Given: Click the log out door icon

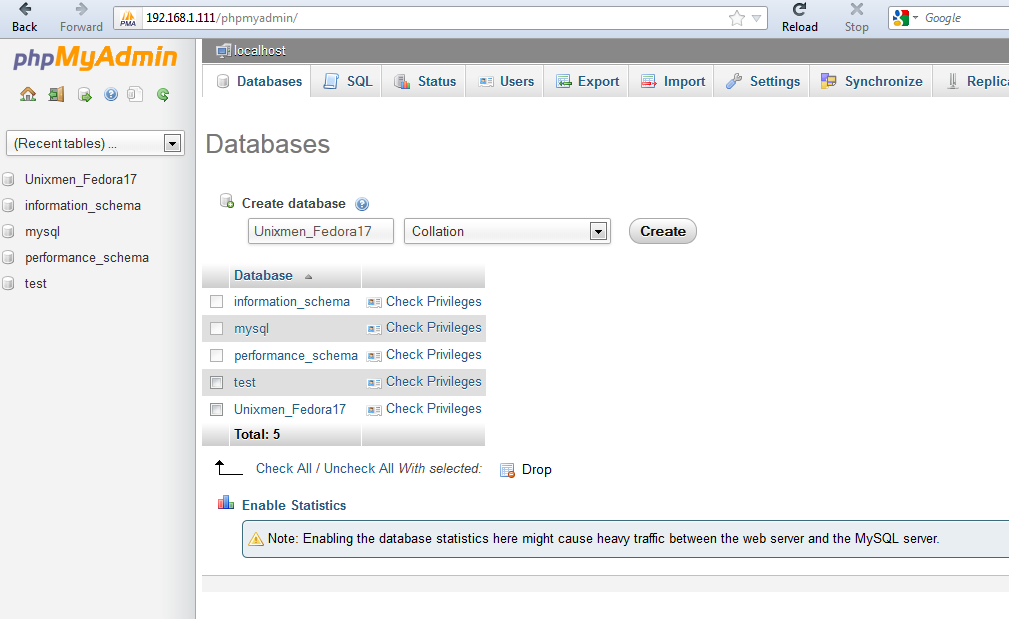Looking at the screenshot, I should point(56,95).
